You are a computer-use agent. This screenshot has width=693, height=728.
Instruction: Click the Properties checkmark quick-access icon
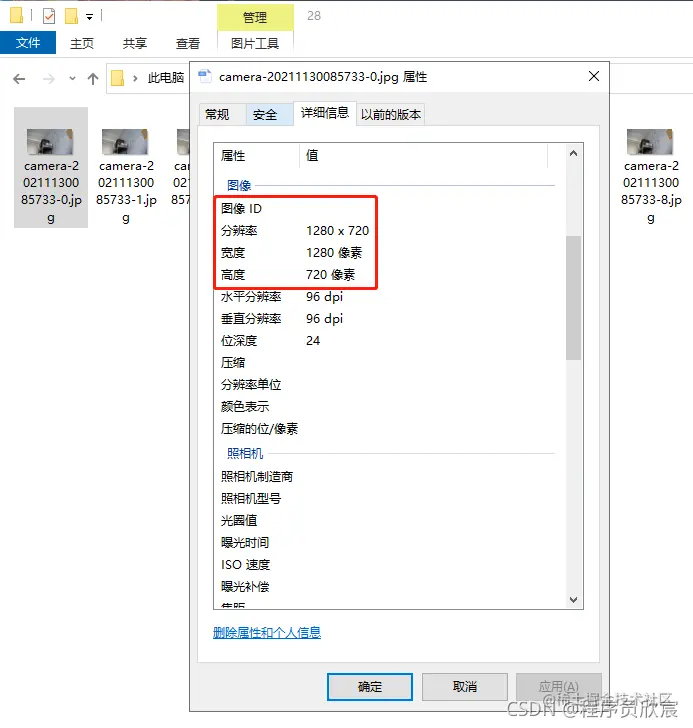pos(49,16)
